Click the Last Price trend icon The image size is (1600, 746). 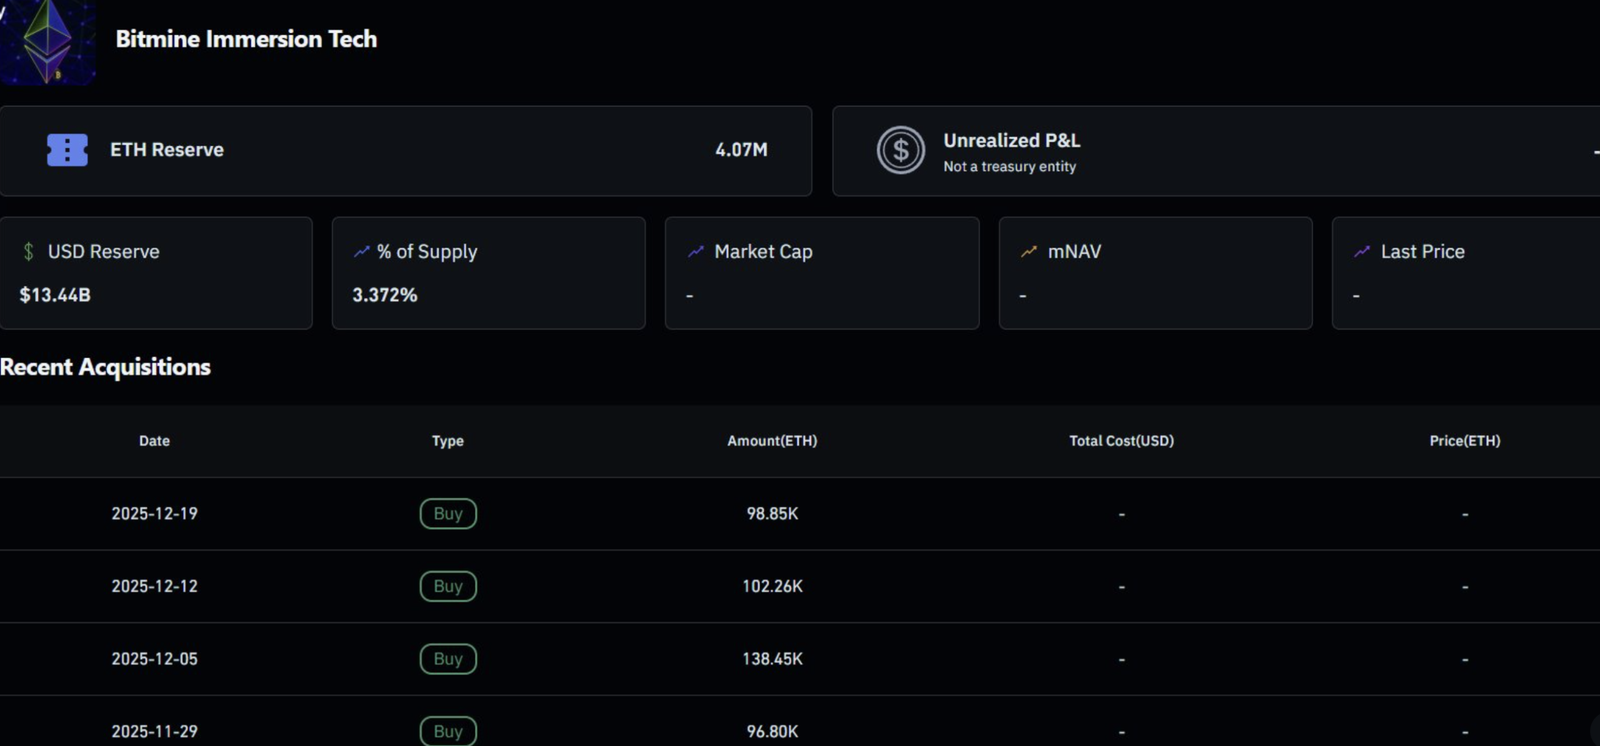pos(1362,252)
